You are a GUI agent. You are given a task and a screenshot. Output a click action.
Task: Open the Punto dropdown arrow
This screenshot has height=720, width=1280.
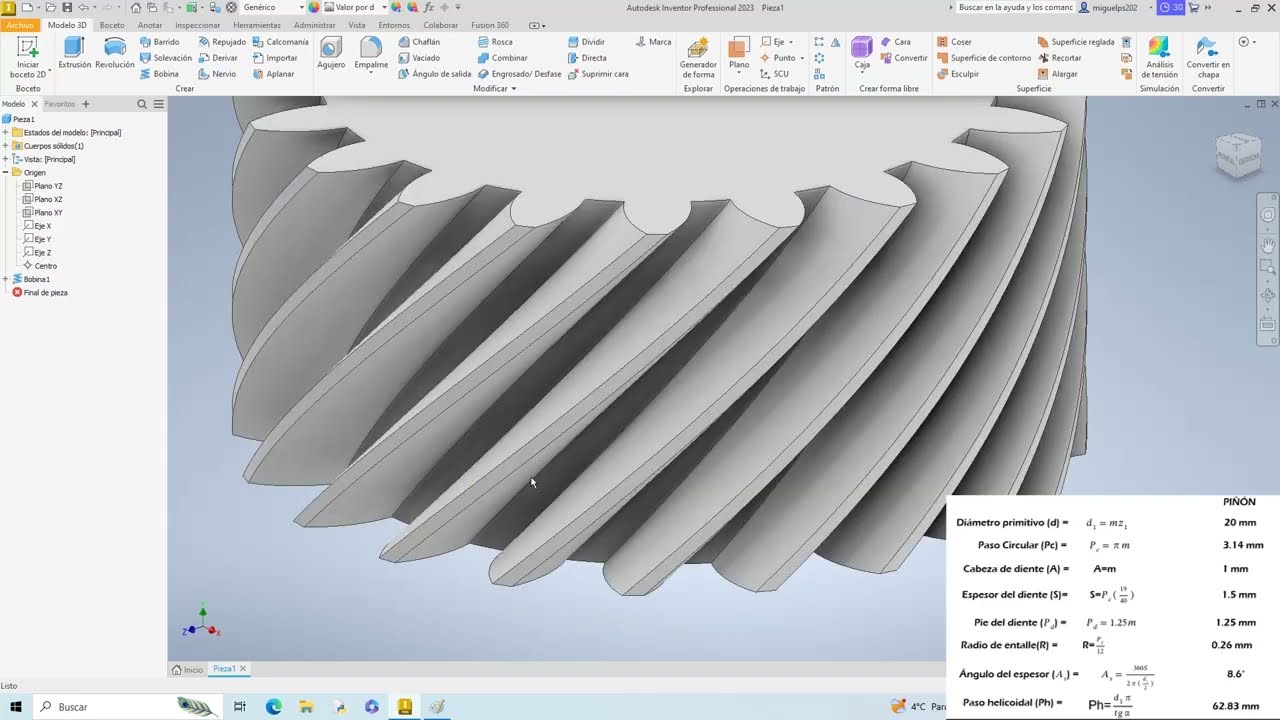[802, 58]
